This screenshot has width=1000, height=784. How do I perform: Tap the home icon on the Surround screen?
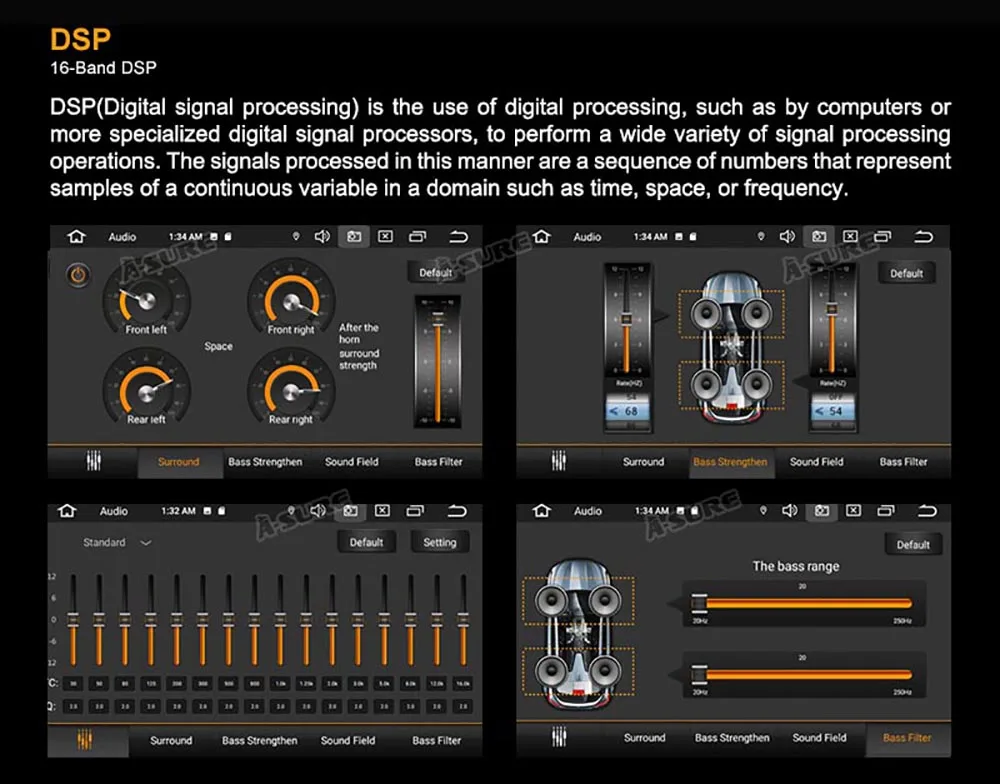coord(77,237)
